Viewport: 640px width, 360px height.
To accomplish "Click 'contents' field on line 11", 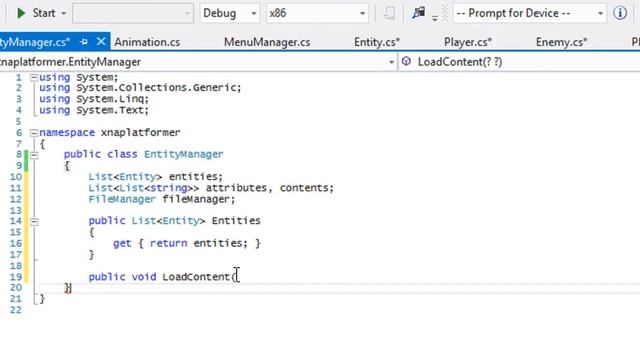I will click(304, 188).
